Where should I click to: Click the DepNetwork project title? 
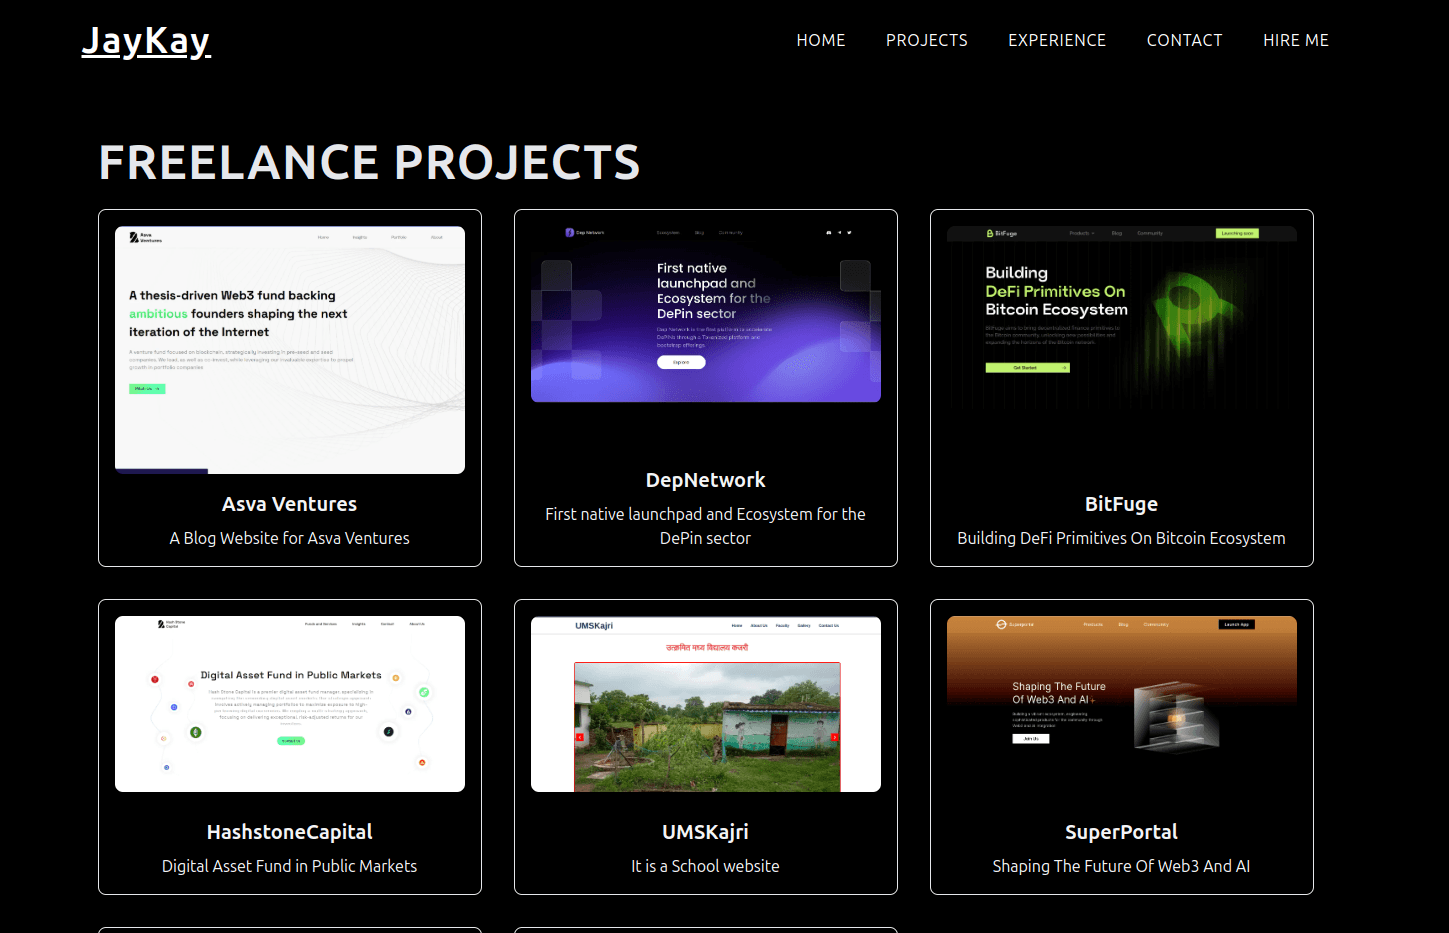pos(706,480)
